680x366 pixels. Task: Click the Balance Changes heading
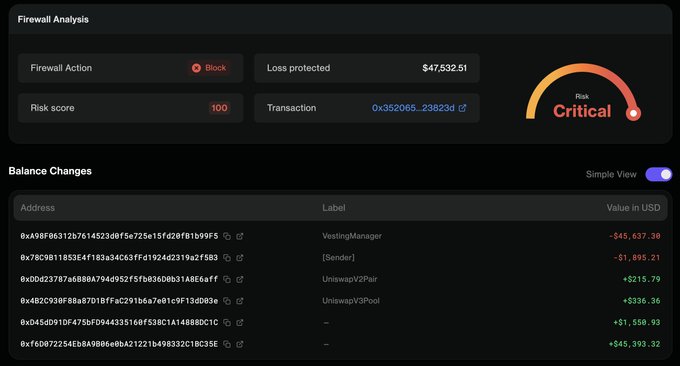50,171
